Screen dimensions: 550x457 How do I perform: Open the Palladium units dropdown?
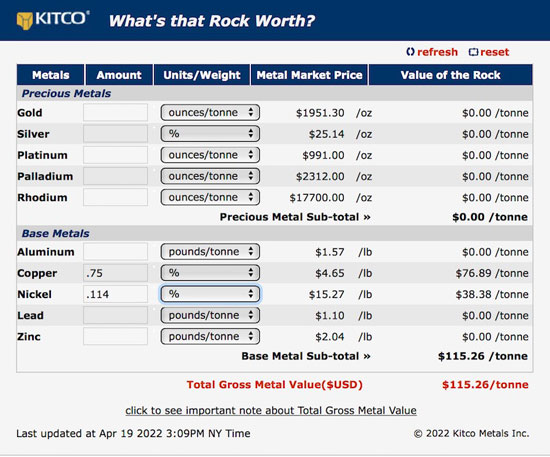coord(210,176)
